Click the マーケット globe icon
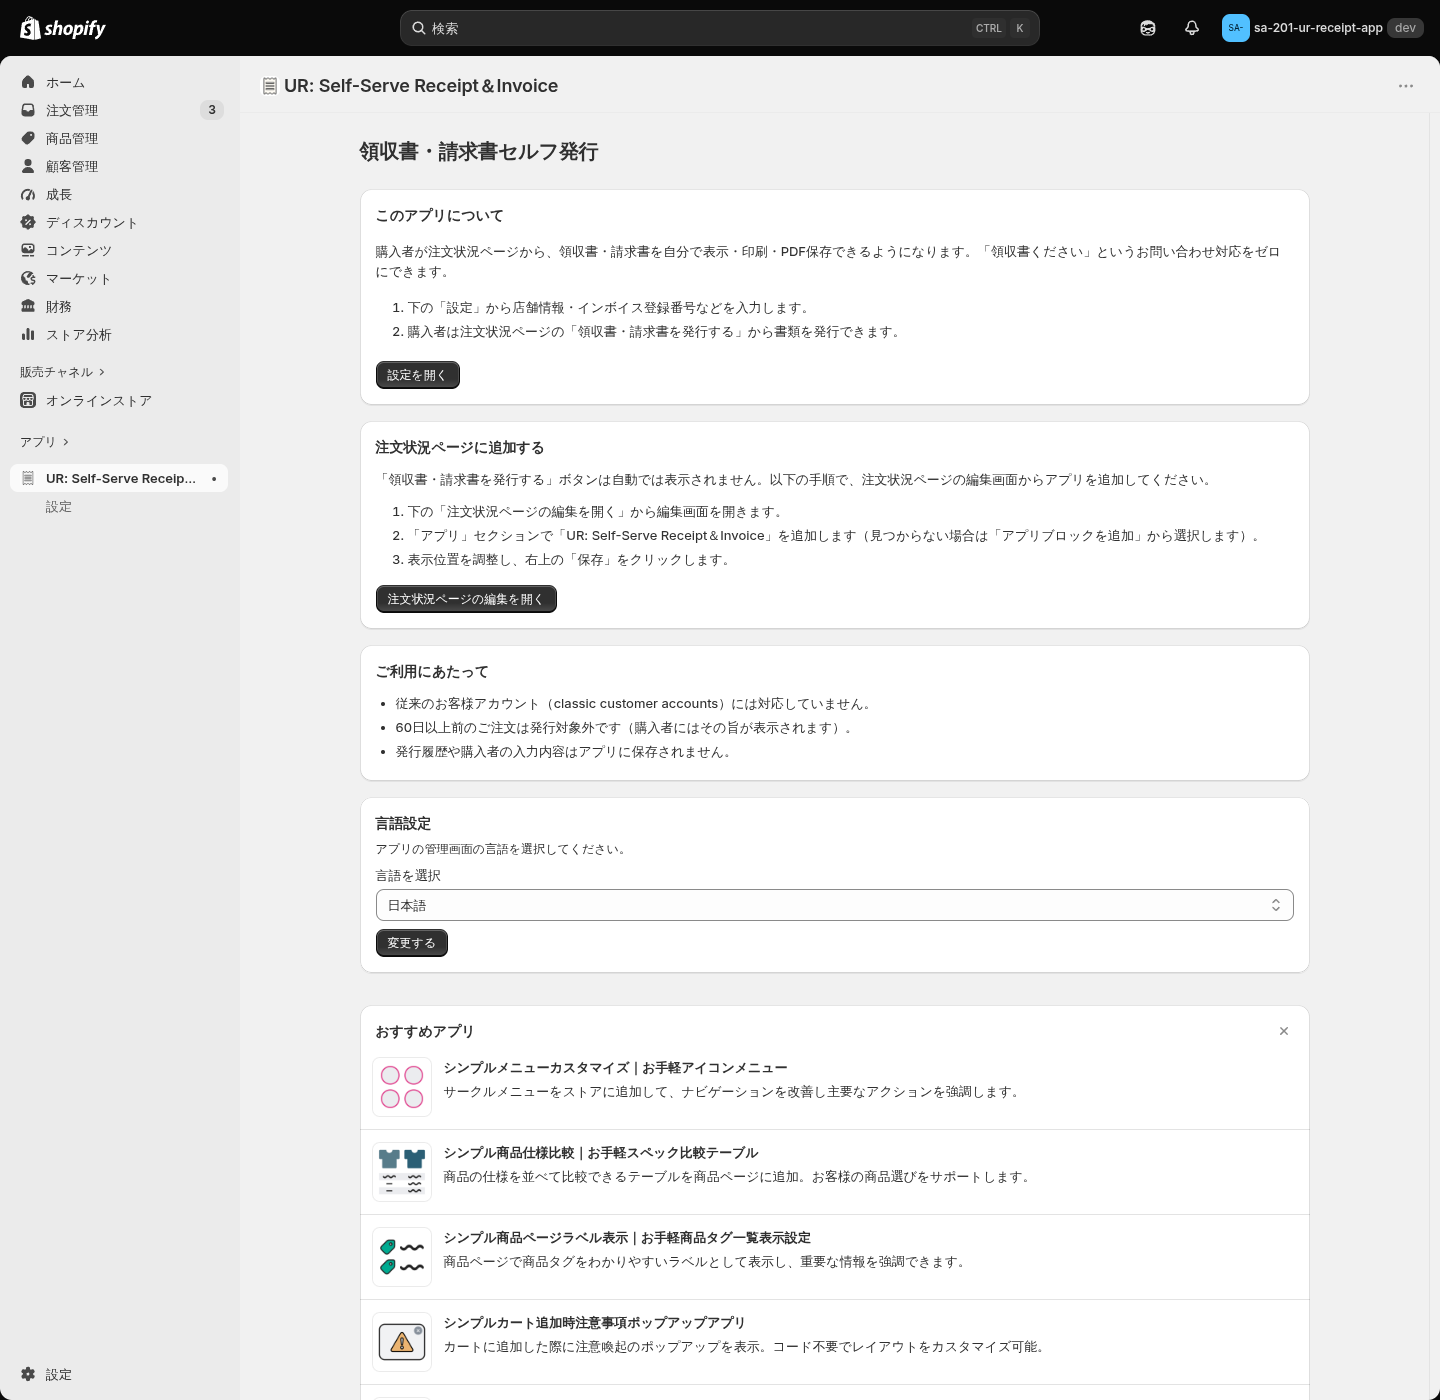Viewport: 1440px width, 1400px height. click(28, 278)
